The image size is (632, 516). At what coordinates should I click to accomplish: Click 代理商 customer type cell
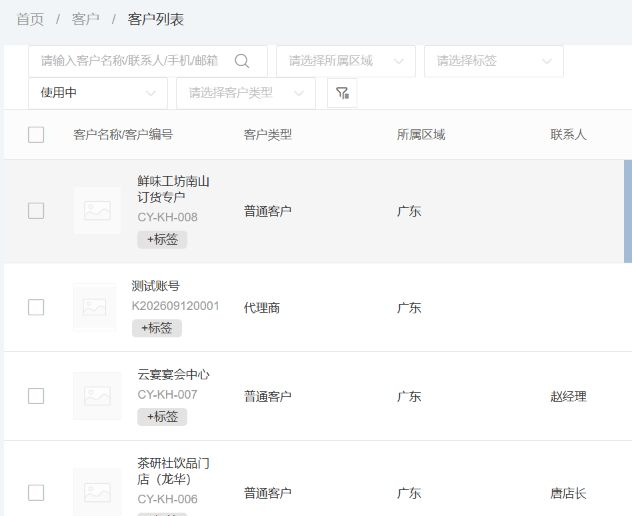pyautogui.click(x=262, y=308)
